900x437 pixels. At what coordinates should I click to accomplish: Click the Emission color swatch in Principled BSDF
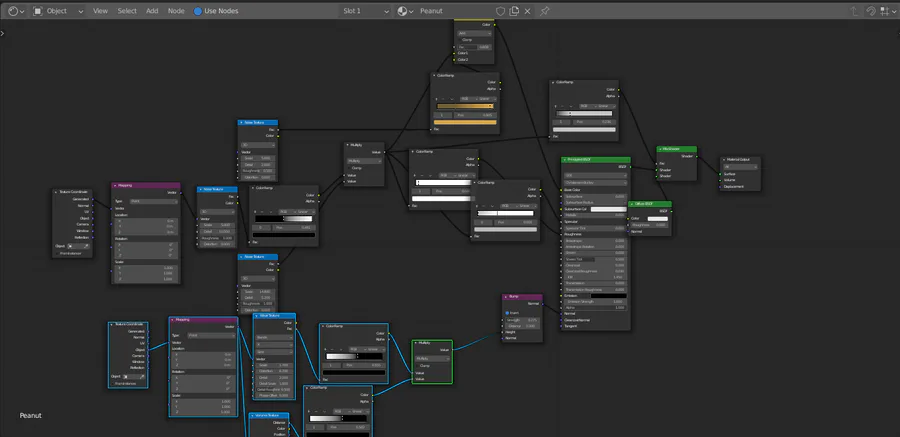608,296
